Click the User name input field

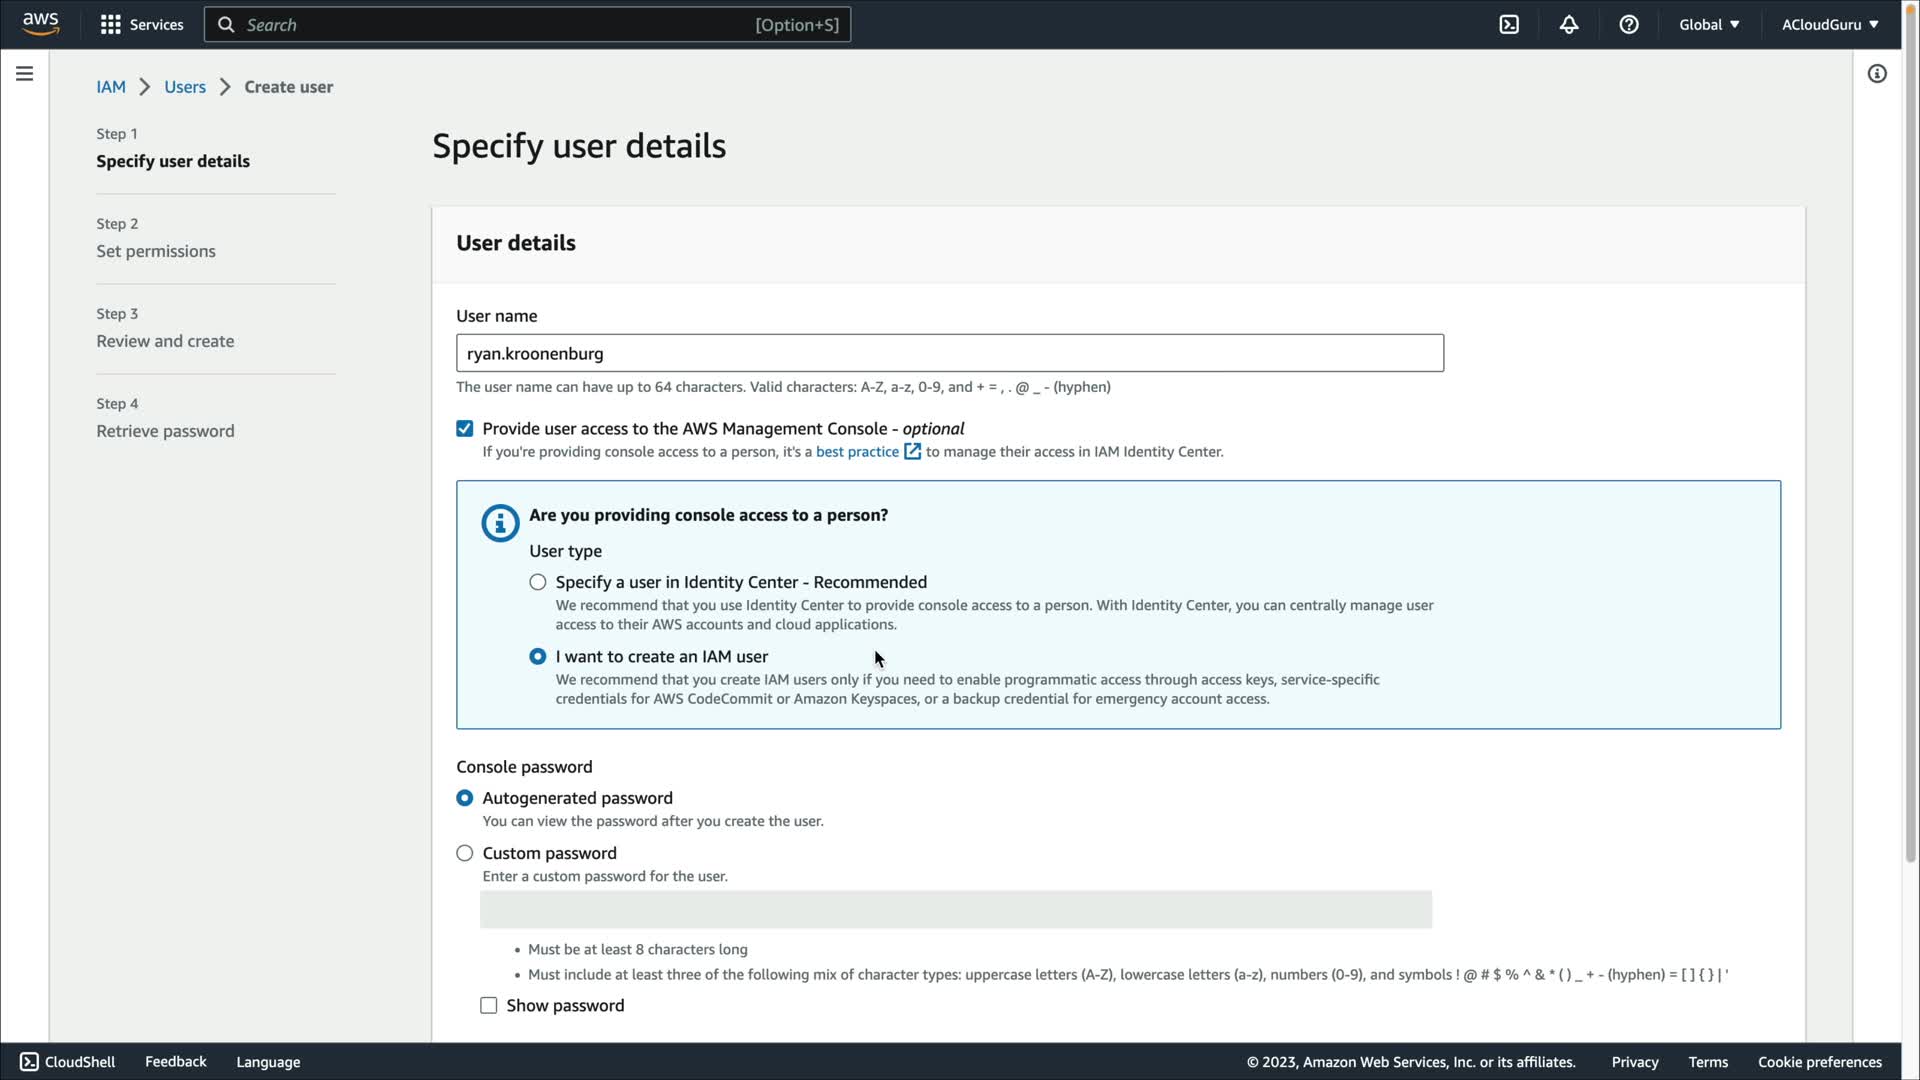pos(949,353)
